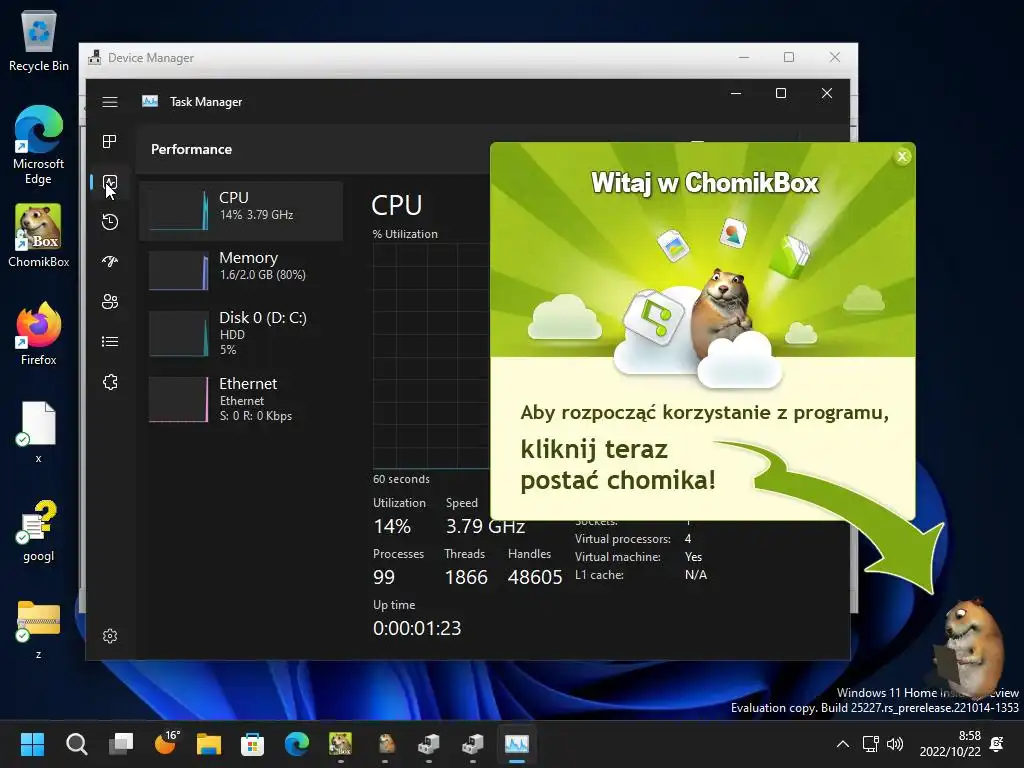Click the Threads value 1866
This screenshot has width=1024, height=768.
coord(466,577)
